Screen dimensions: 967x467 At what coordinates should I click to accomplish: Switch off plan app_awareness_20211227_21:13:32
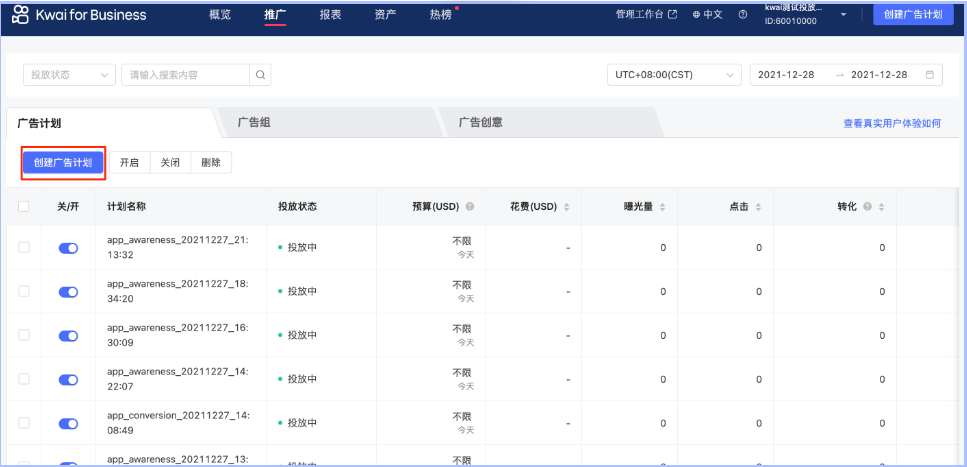coord(68,248)
